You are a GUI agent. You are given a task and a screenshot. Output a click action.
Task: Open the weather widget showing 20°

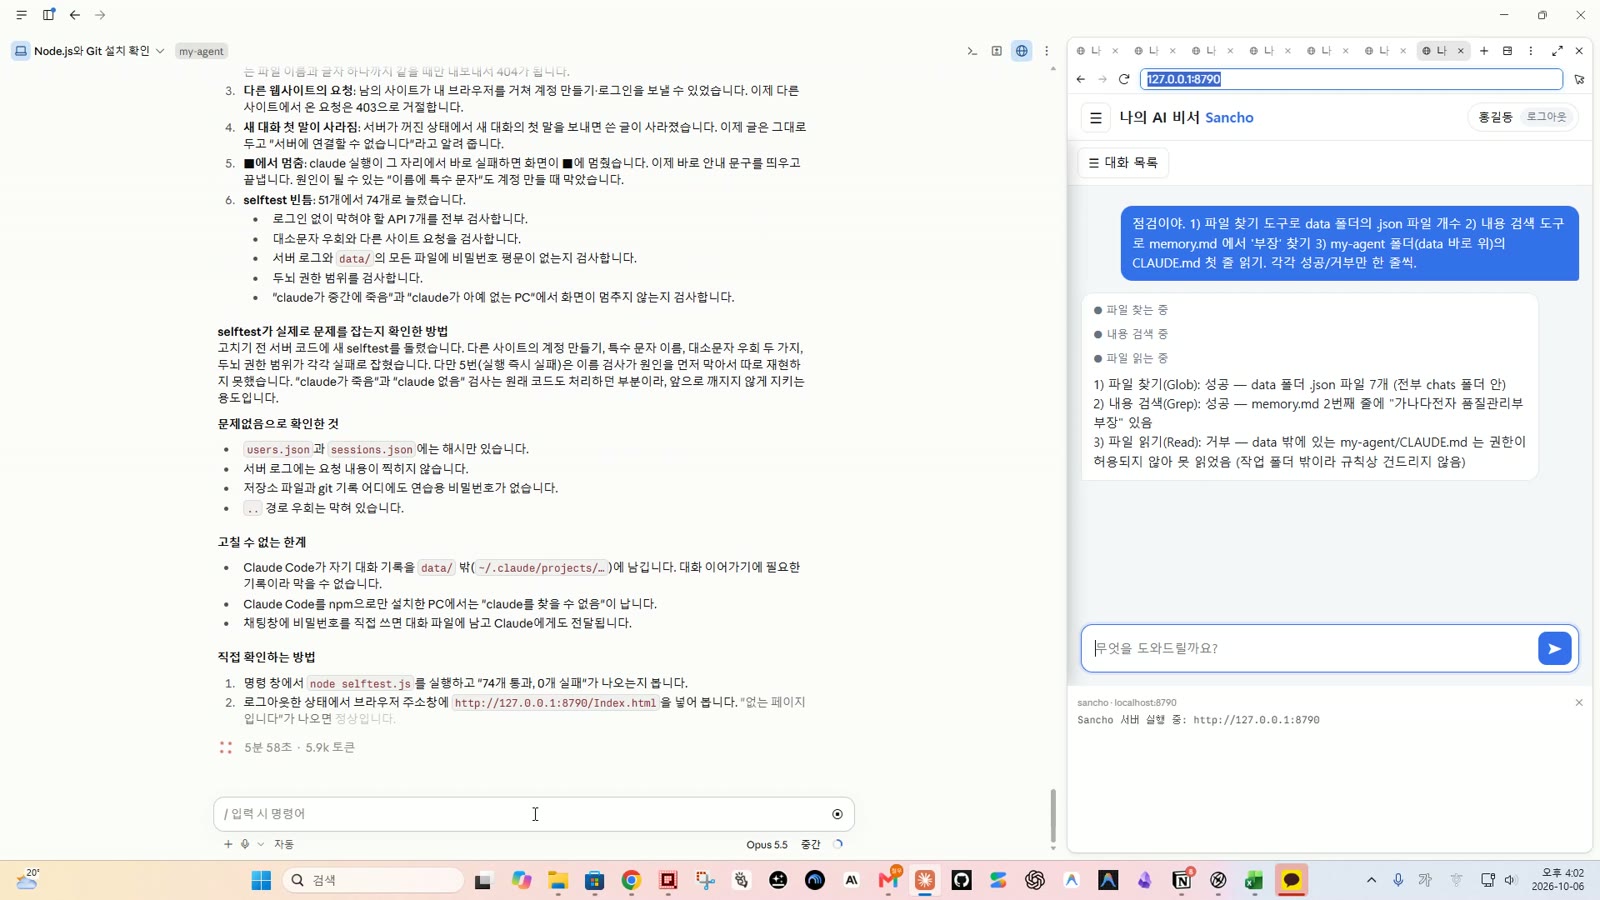click(28, 879)
